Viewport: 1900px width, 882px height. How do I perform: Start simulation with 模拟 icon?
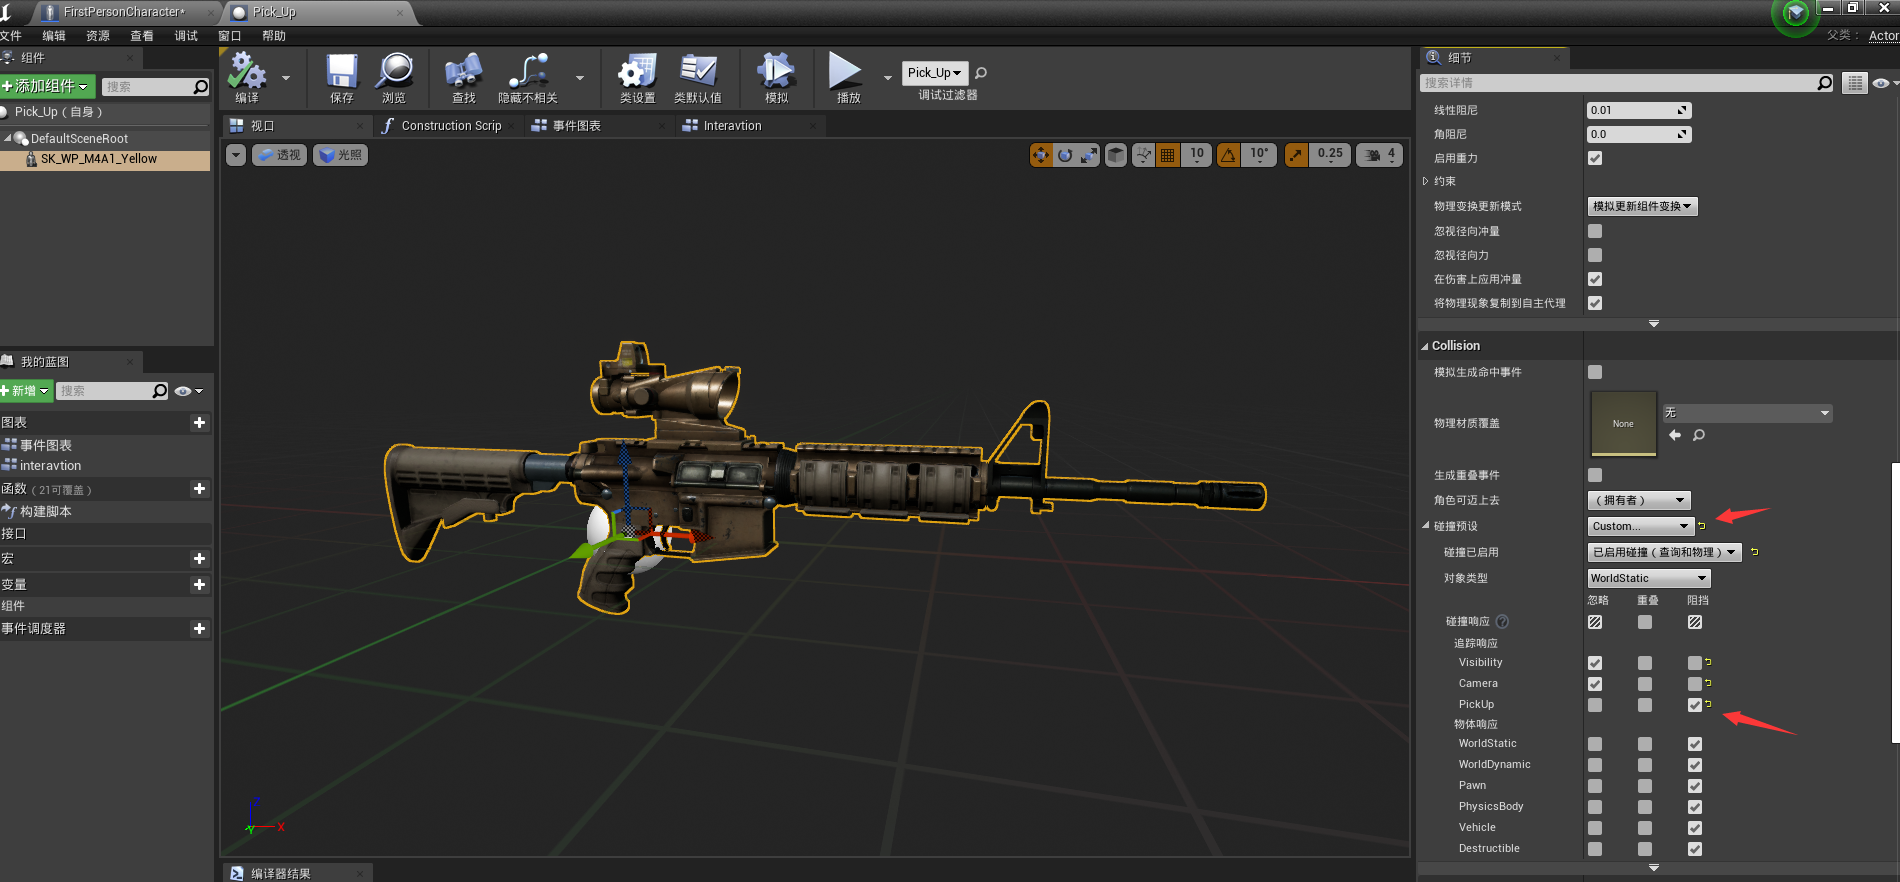pos(776,78)
